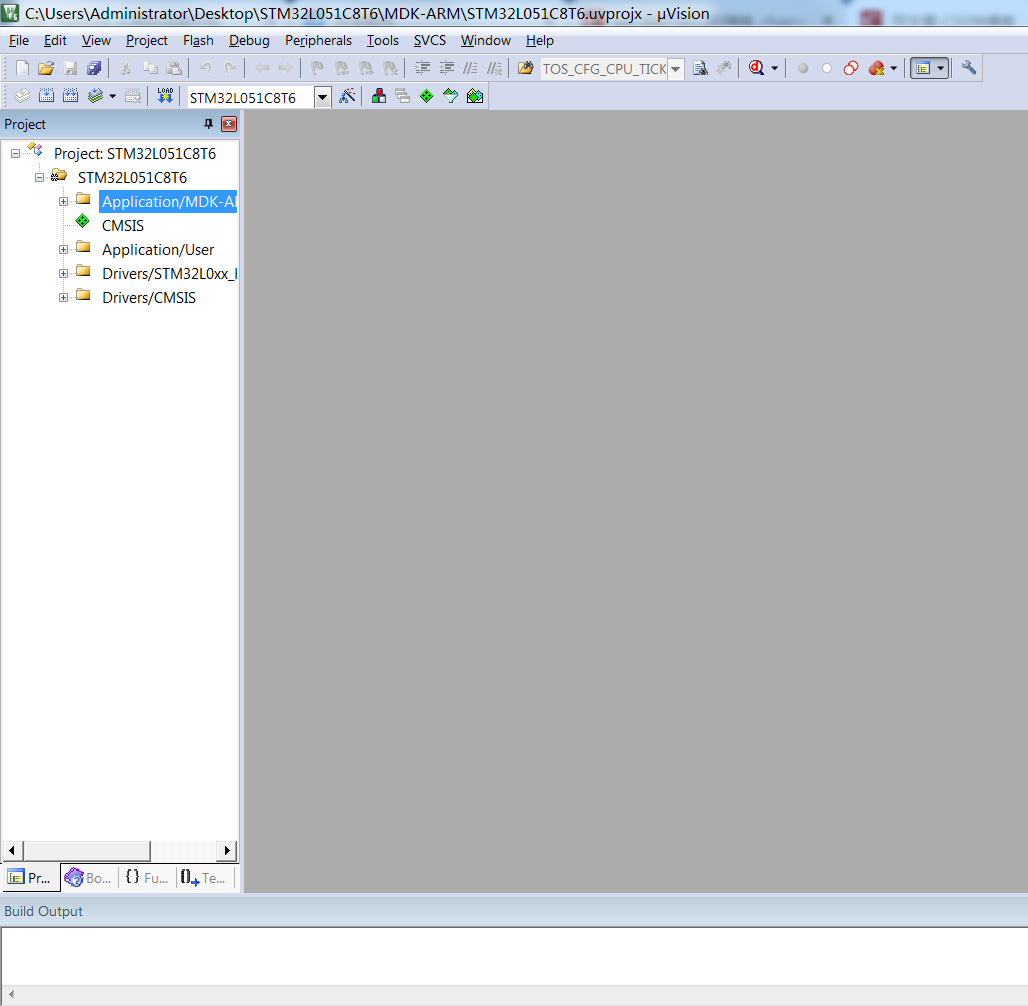The width and height of the screenshot is (1028, 1006).
Task: Open Configuration with the wrench icon
Action: (968, 68)
